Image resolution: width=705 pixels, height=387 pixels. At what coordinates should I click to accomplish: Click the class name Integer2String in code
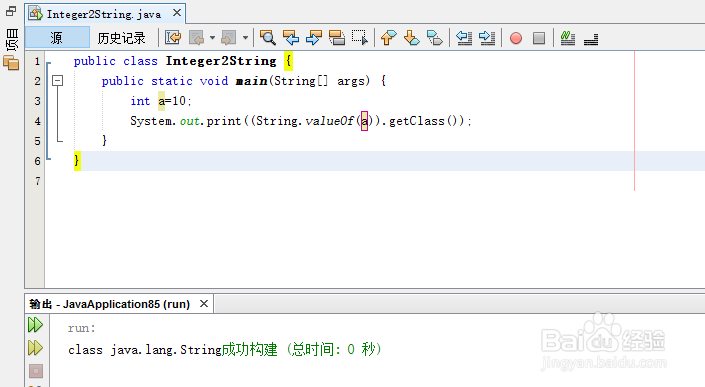point(221,61)
